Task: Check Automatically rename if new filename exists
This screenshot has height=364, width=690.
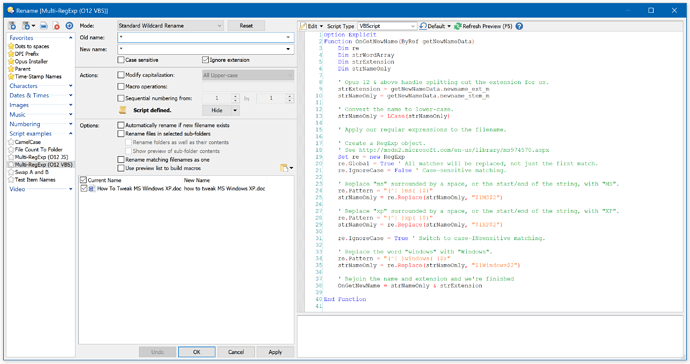Action: 121,125
